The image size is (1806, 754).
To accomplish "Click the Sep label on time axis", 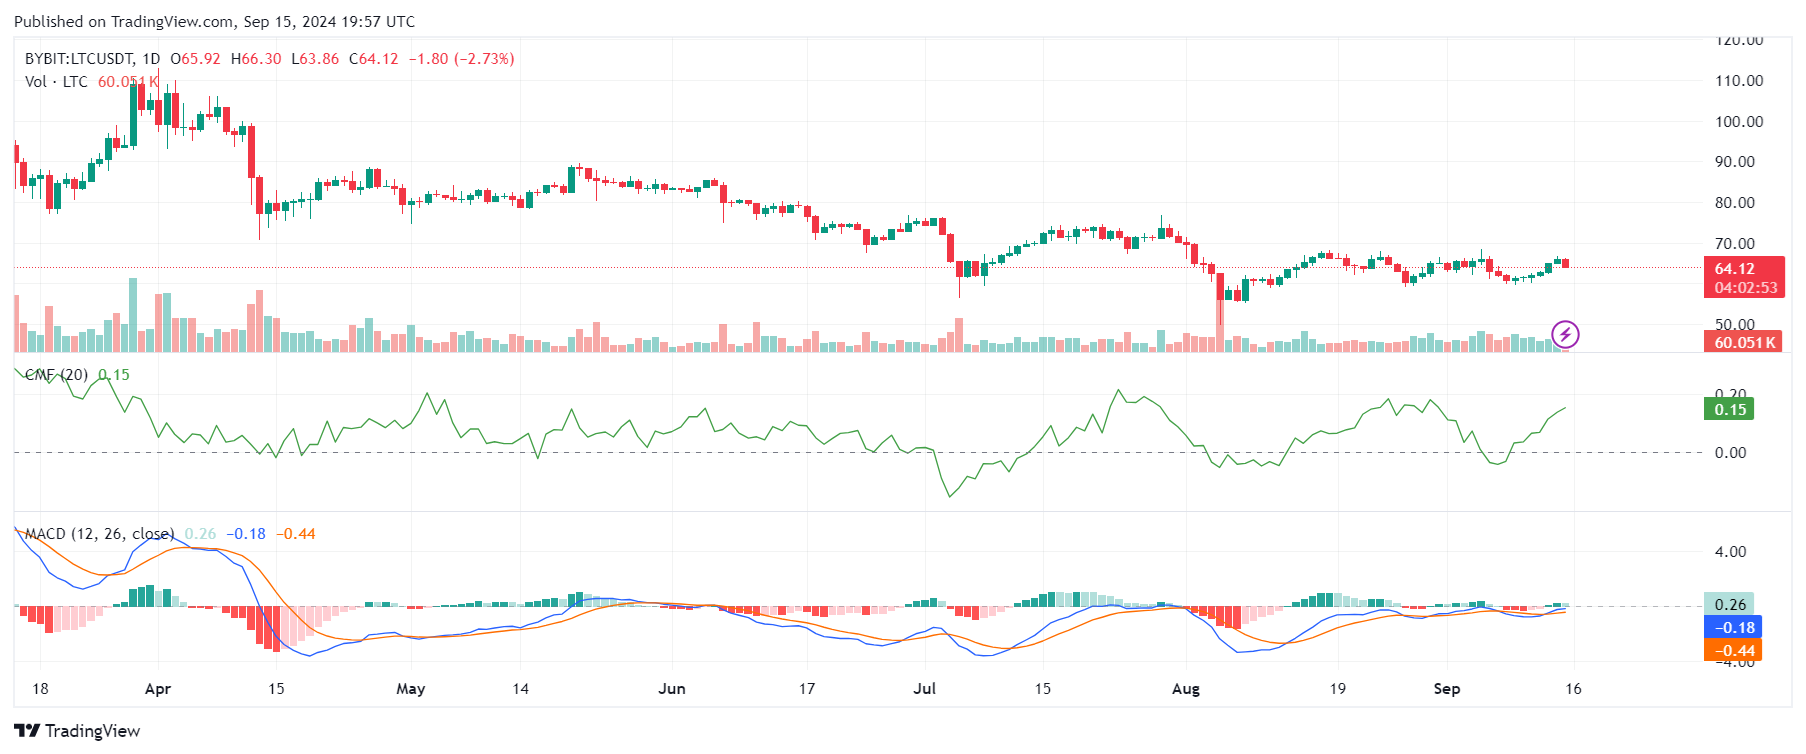I will pyautogui.click(x=1447, y=689).
